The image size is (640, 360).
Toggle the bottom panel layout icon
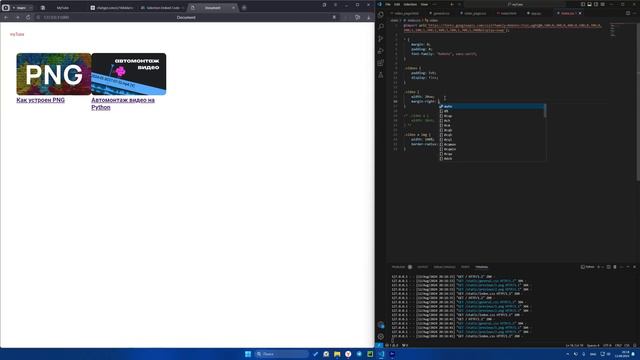pyautogui.click(x=589, y=4)
